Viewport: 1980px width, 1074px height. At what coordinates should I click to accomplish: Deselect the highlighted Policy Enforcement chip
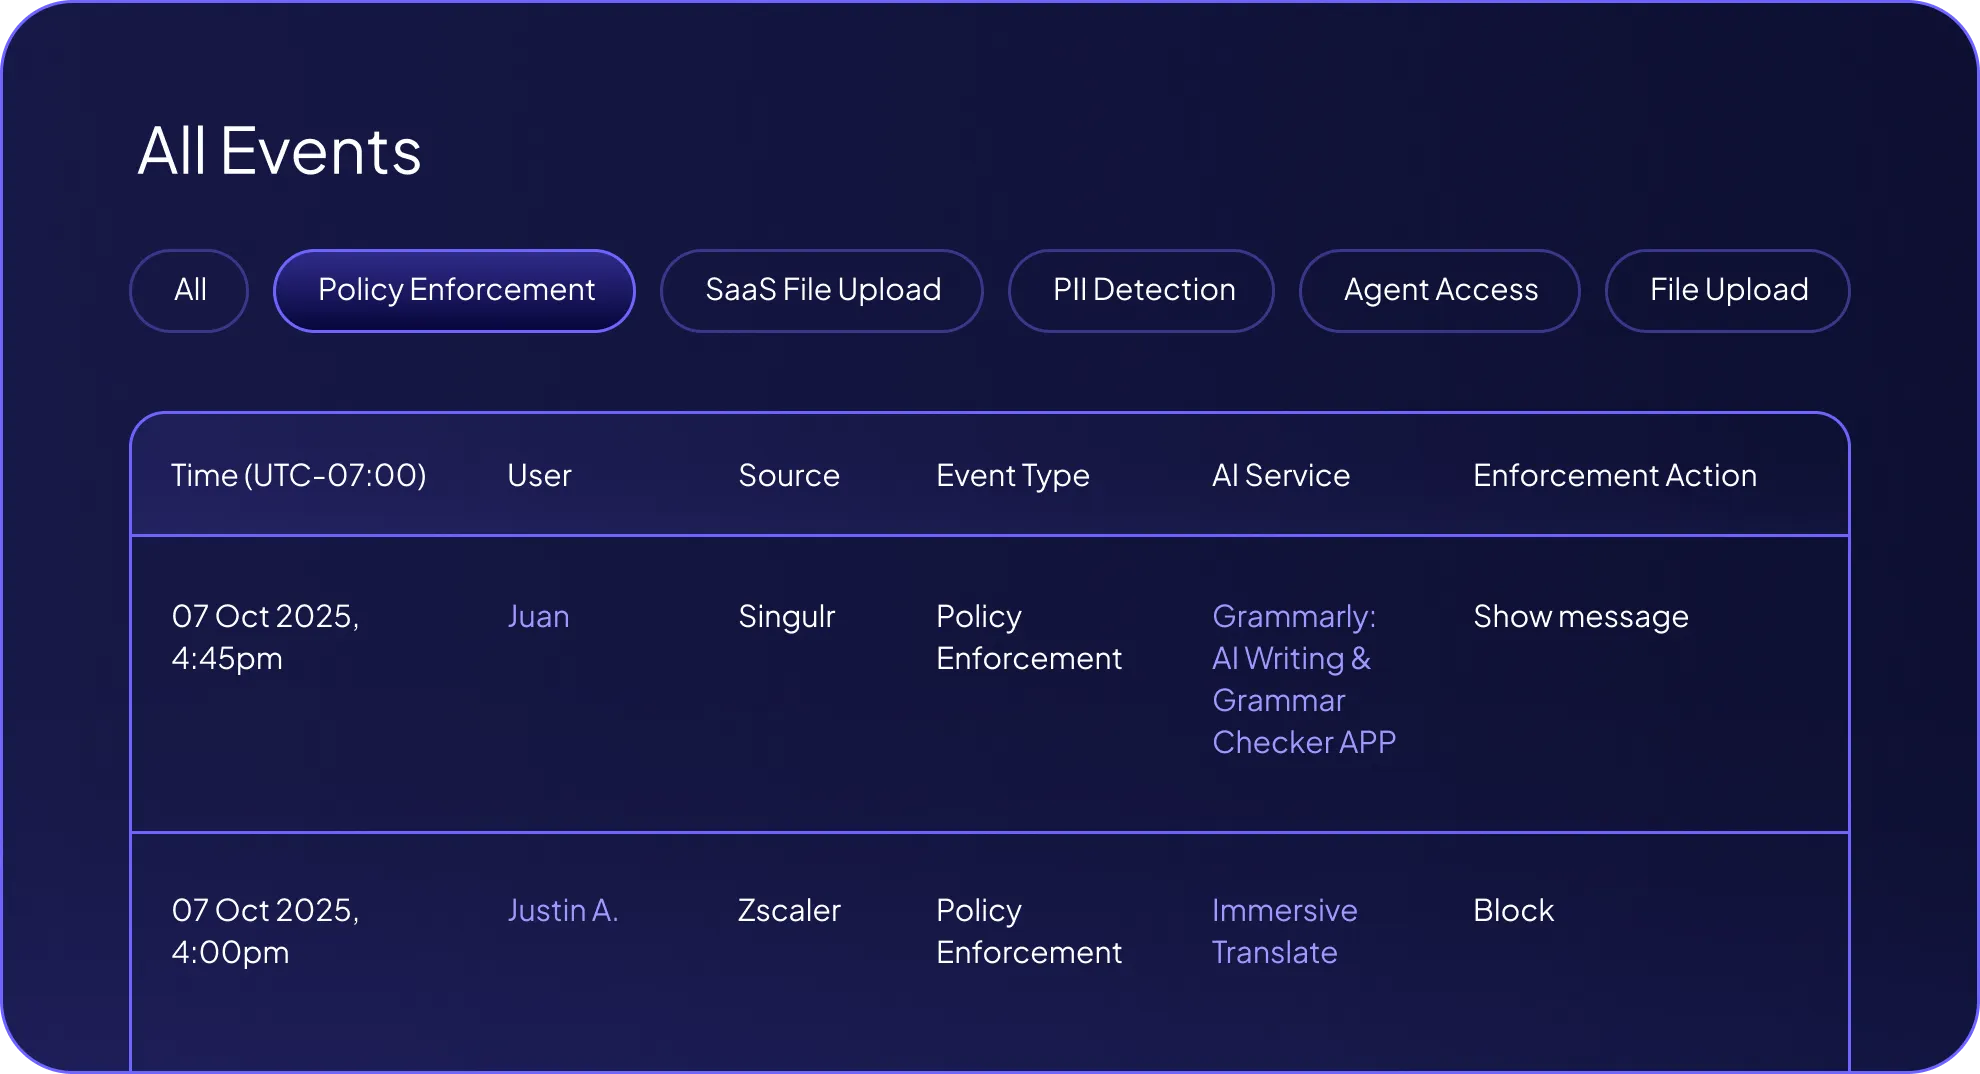(x=454, y=290)
